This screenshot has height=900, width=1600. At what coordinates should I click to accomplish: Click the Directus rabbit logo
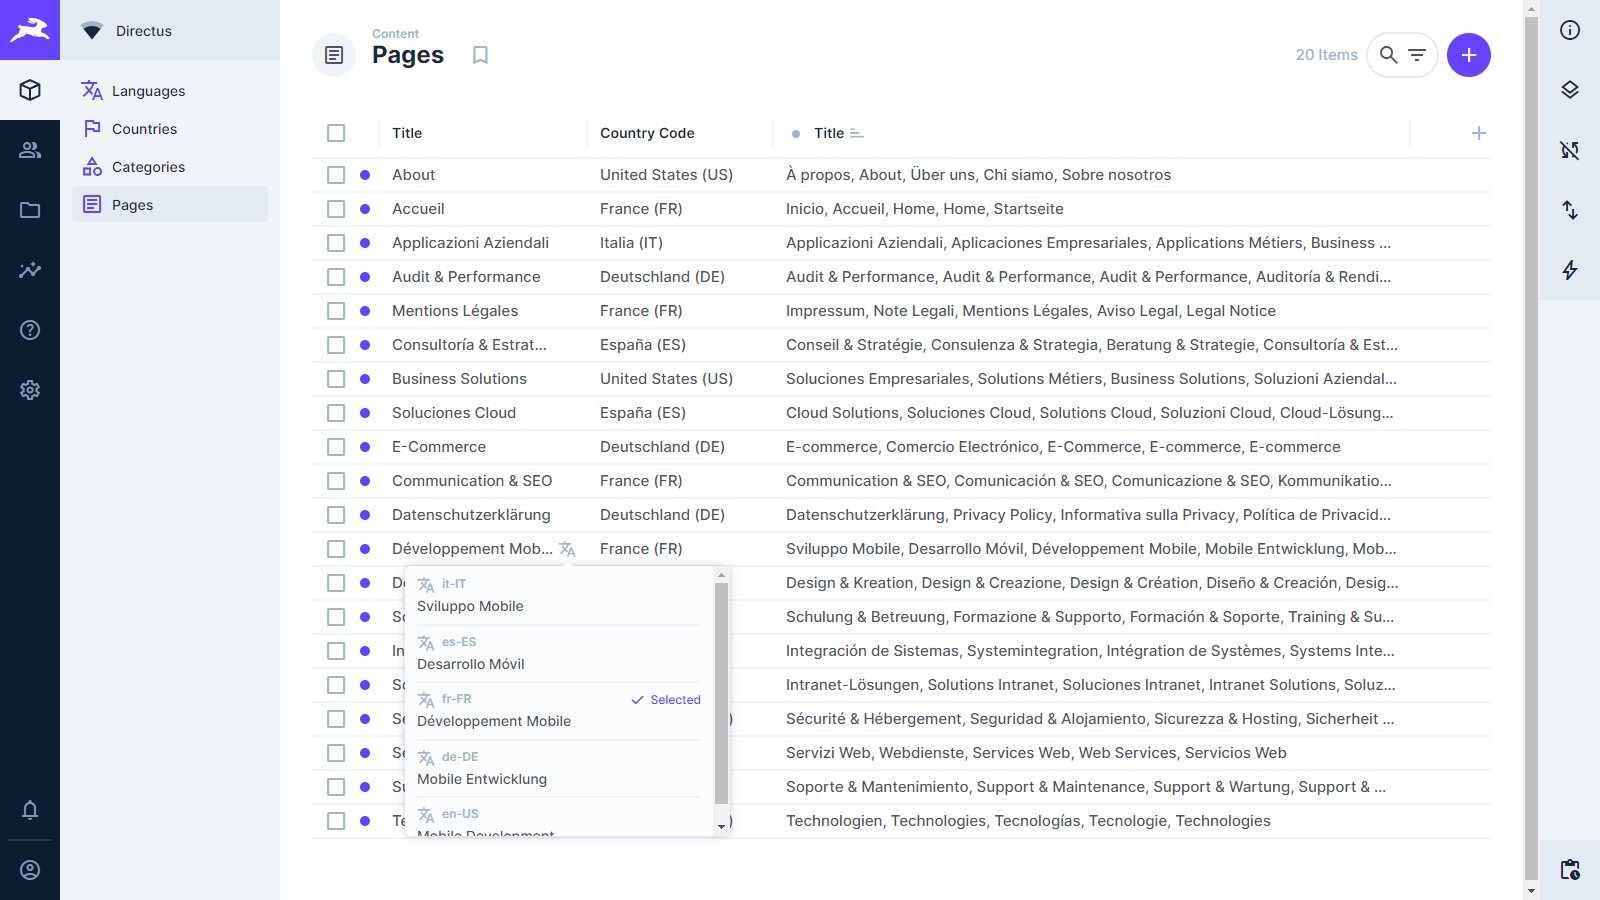tap(30, 30)
